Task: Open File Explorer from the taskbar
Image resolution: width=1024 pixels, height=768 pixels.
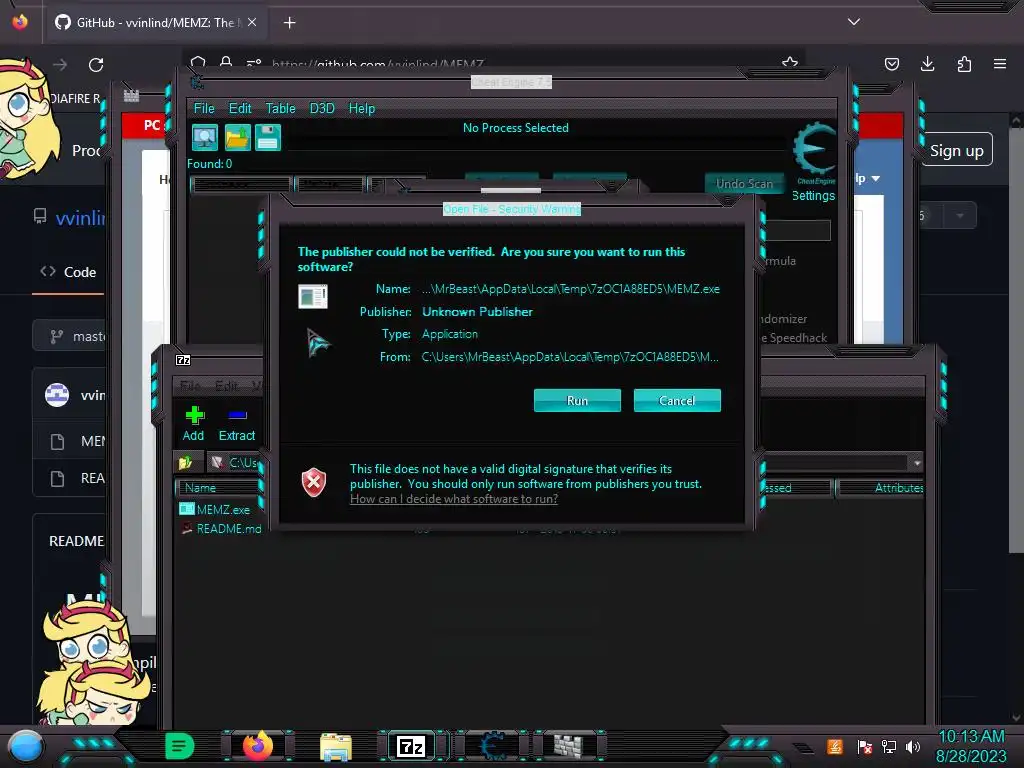Action: coord(336,747)
